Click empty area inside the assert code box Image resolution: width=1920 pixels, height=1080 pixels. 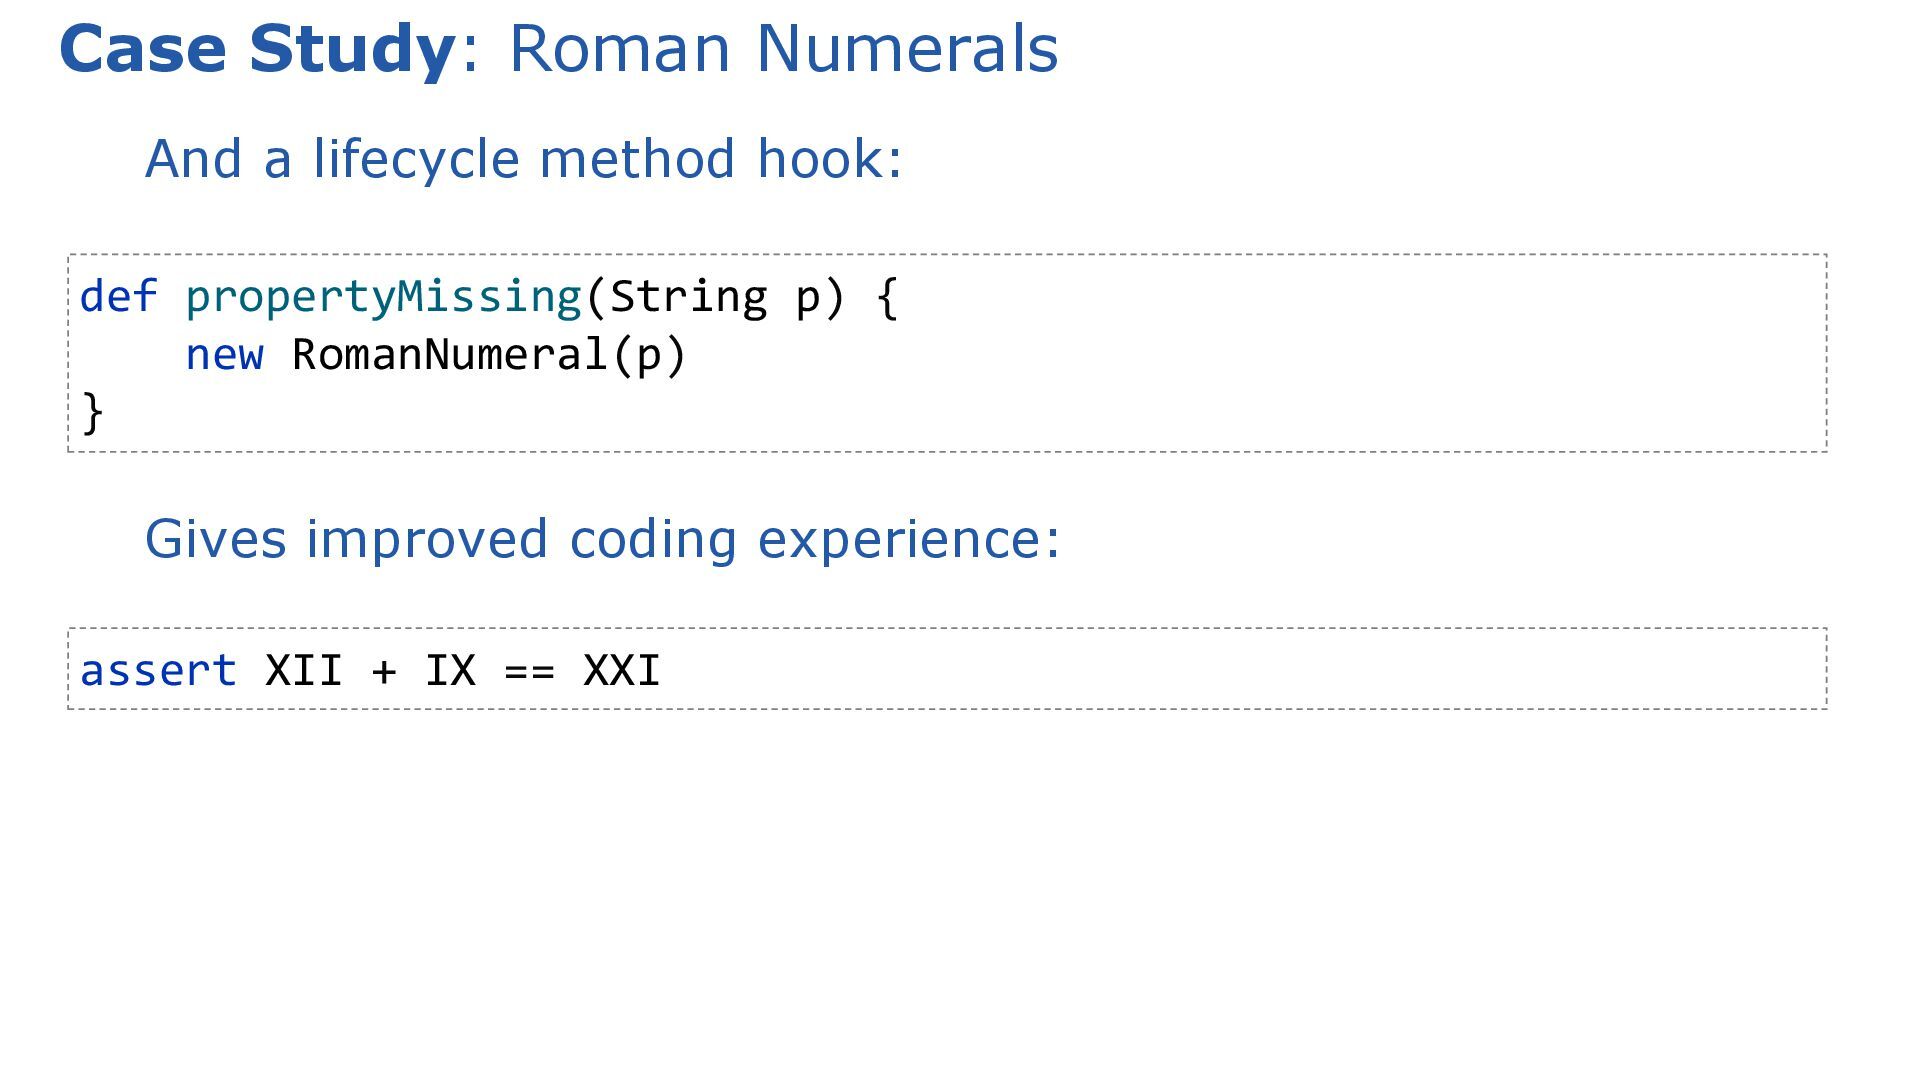coord(1250,670)
